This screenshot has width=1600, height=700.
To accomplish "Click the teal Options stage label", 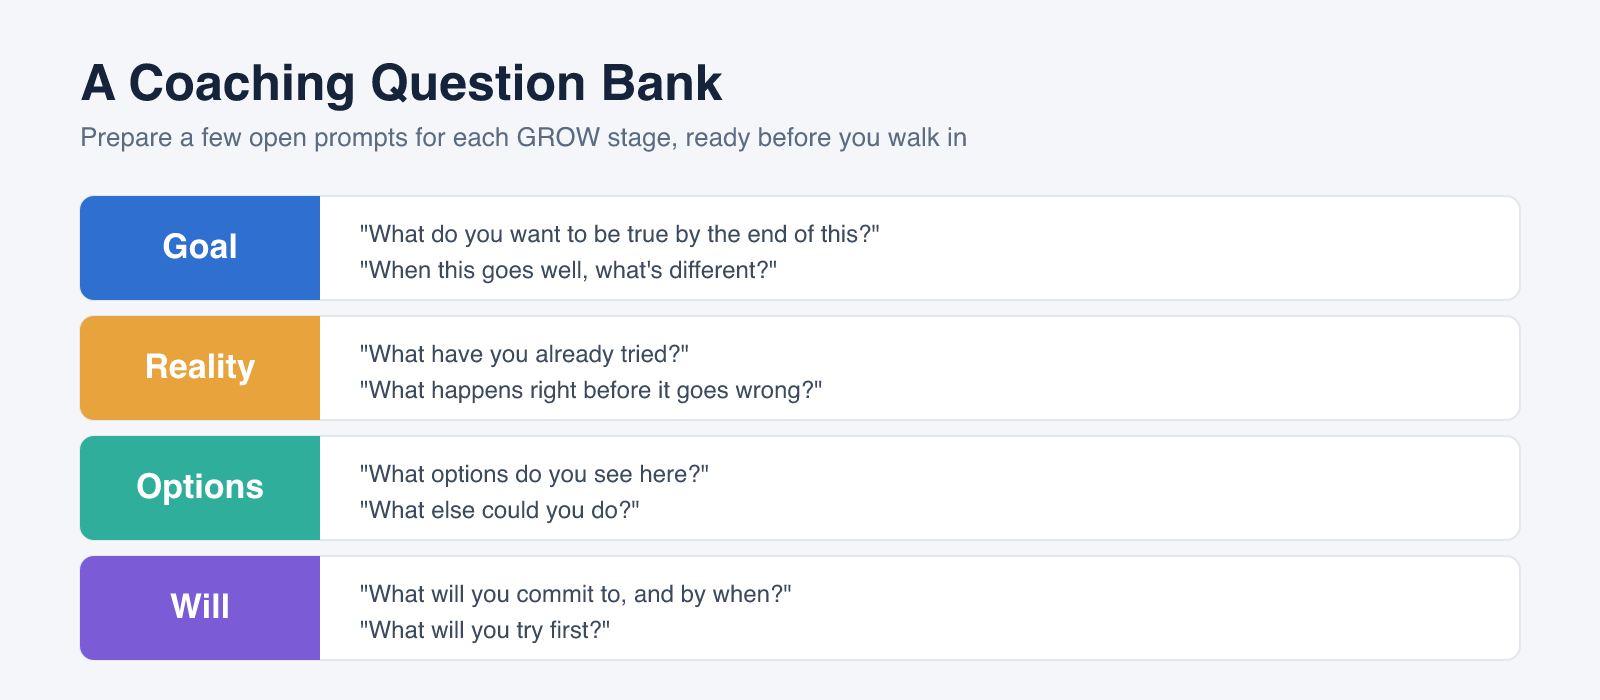I will (200, 488).
